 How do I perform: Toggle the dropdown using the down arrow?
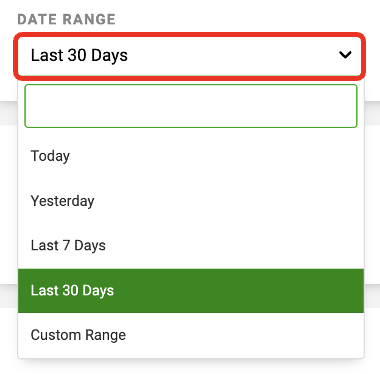point(345,55)
